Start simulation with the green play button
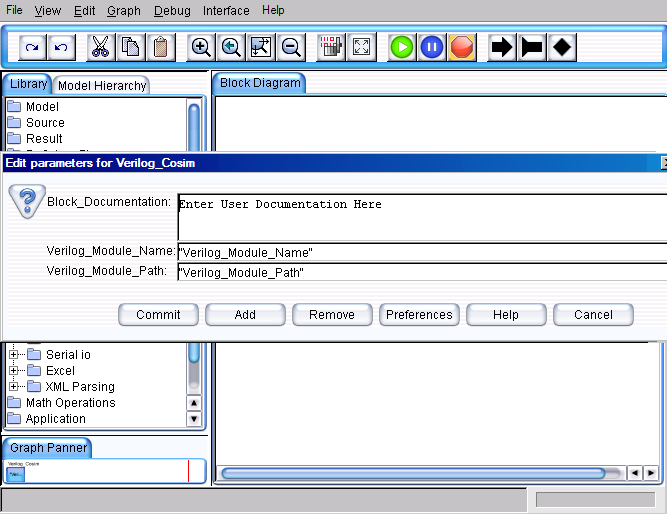This screenshot has height=514, width=667. click(x=402, y=47)
